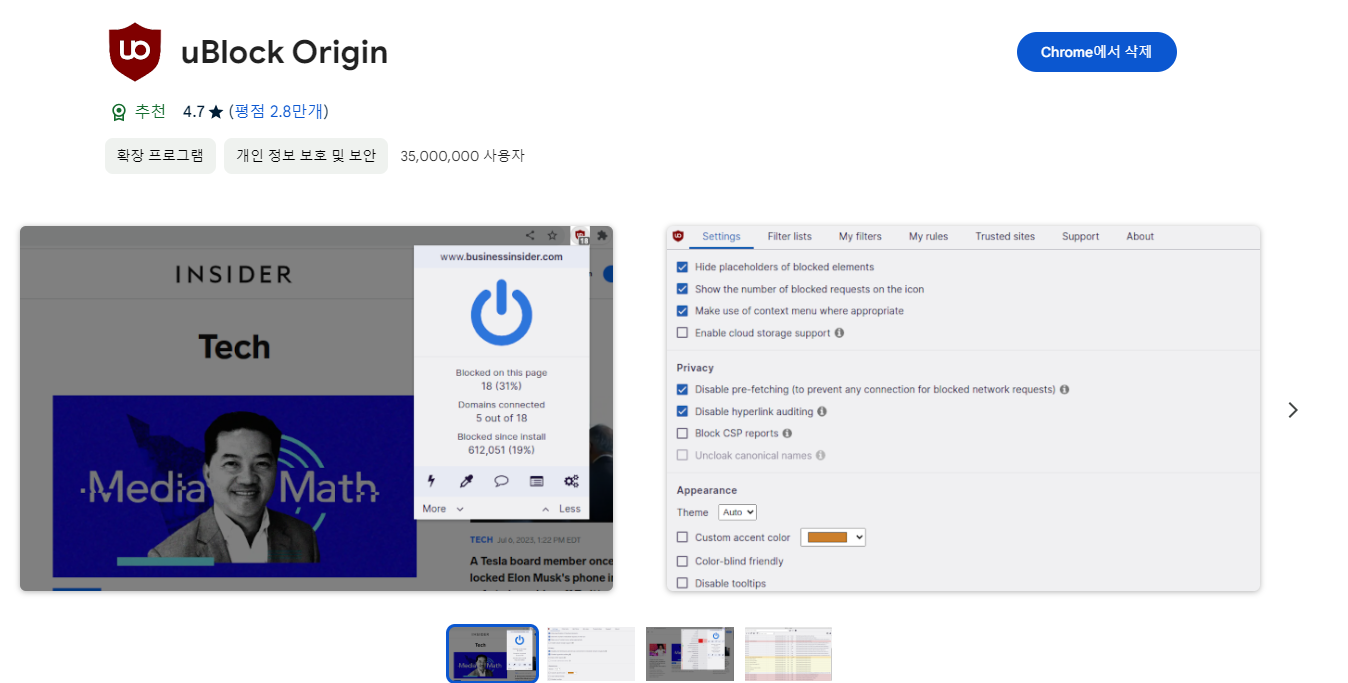
Task: Click the uBlock Origin title heading
Action: [x=284, y=52]
